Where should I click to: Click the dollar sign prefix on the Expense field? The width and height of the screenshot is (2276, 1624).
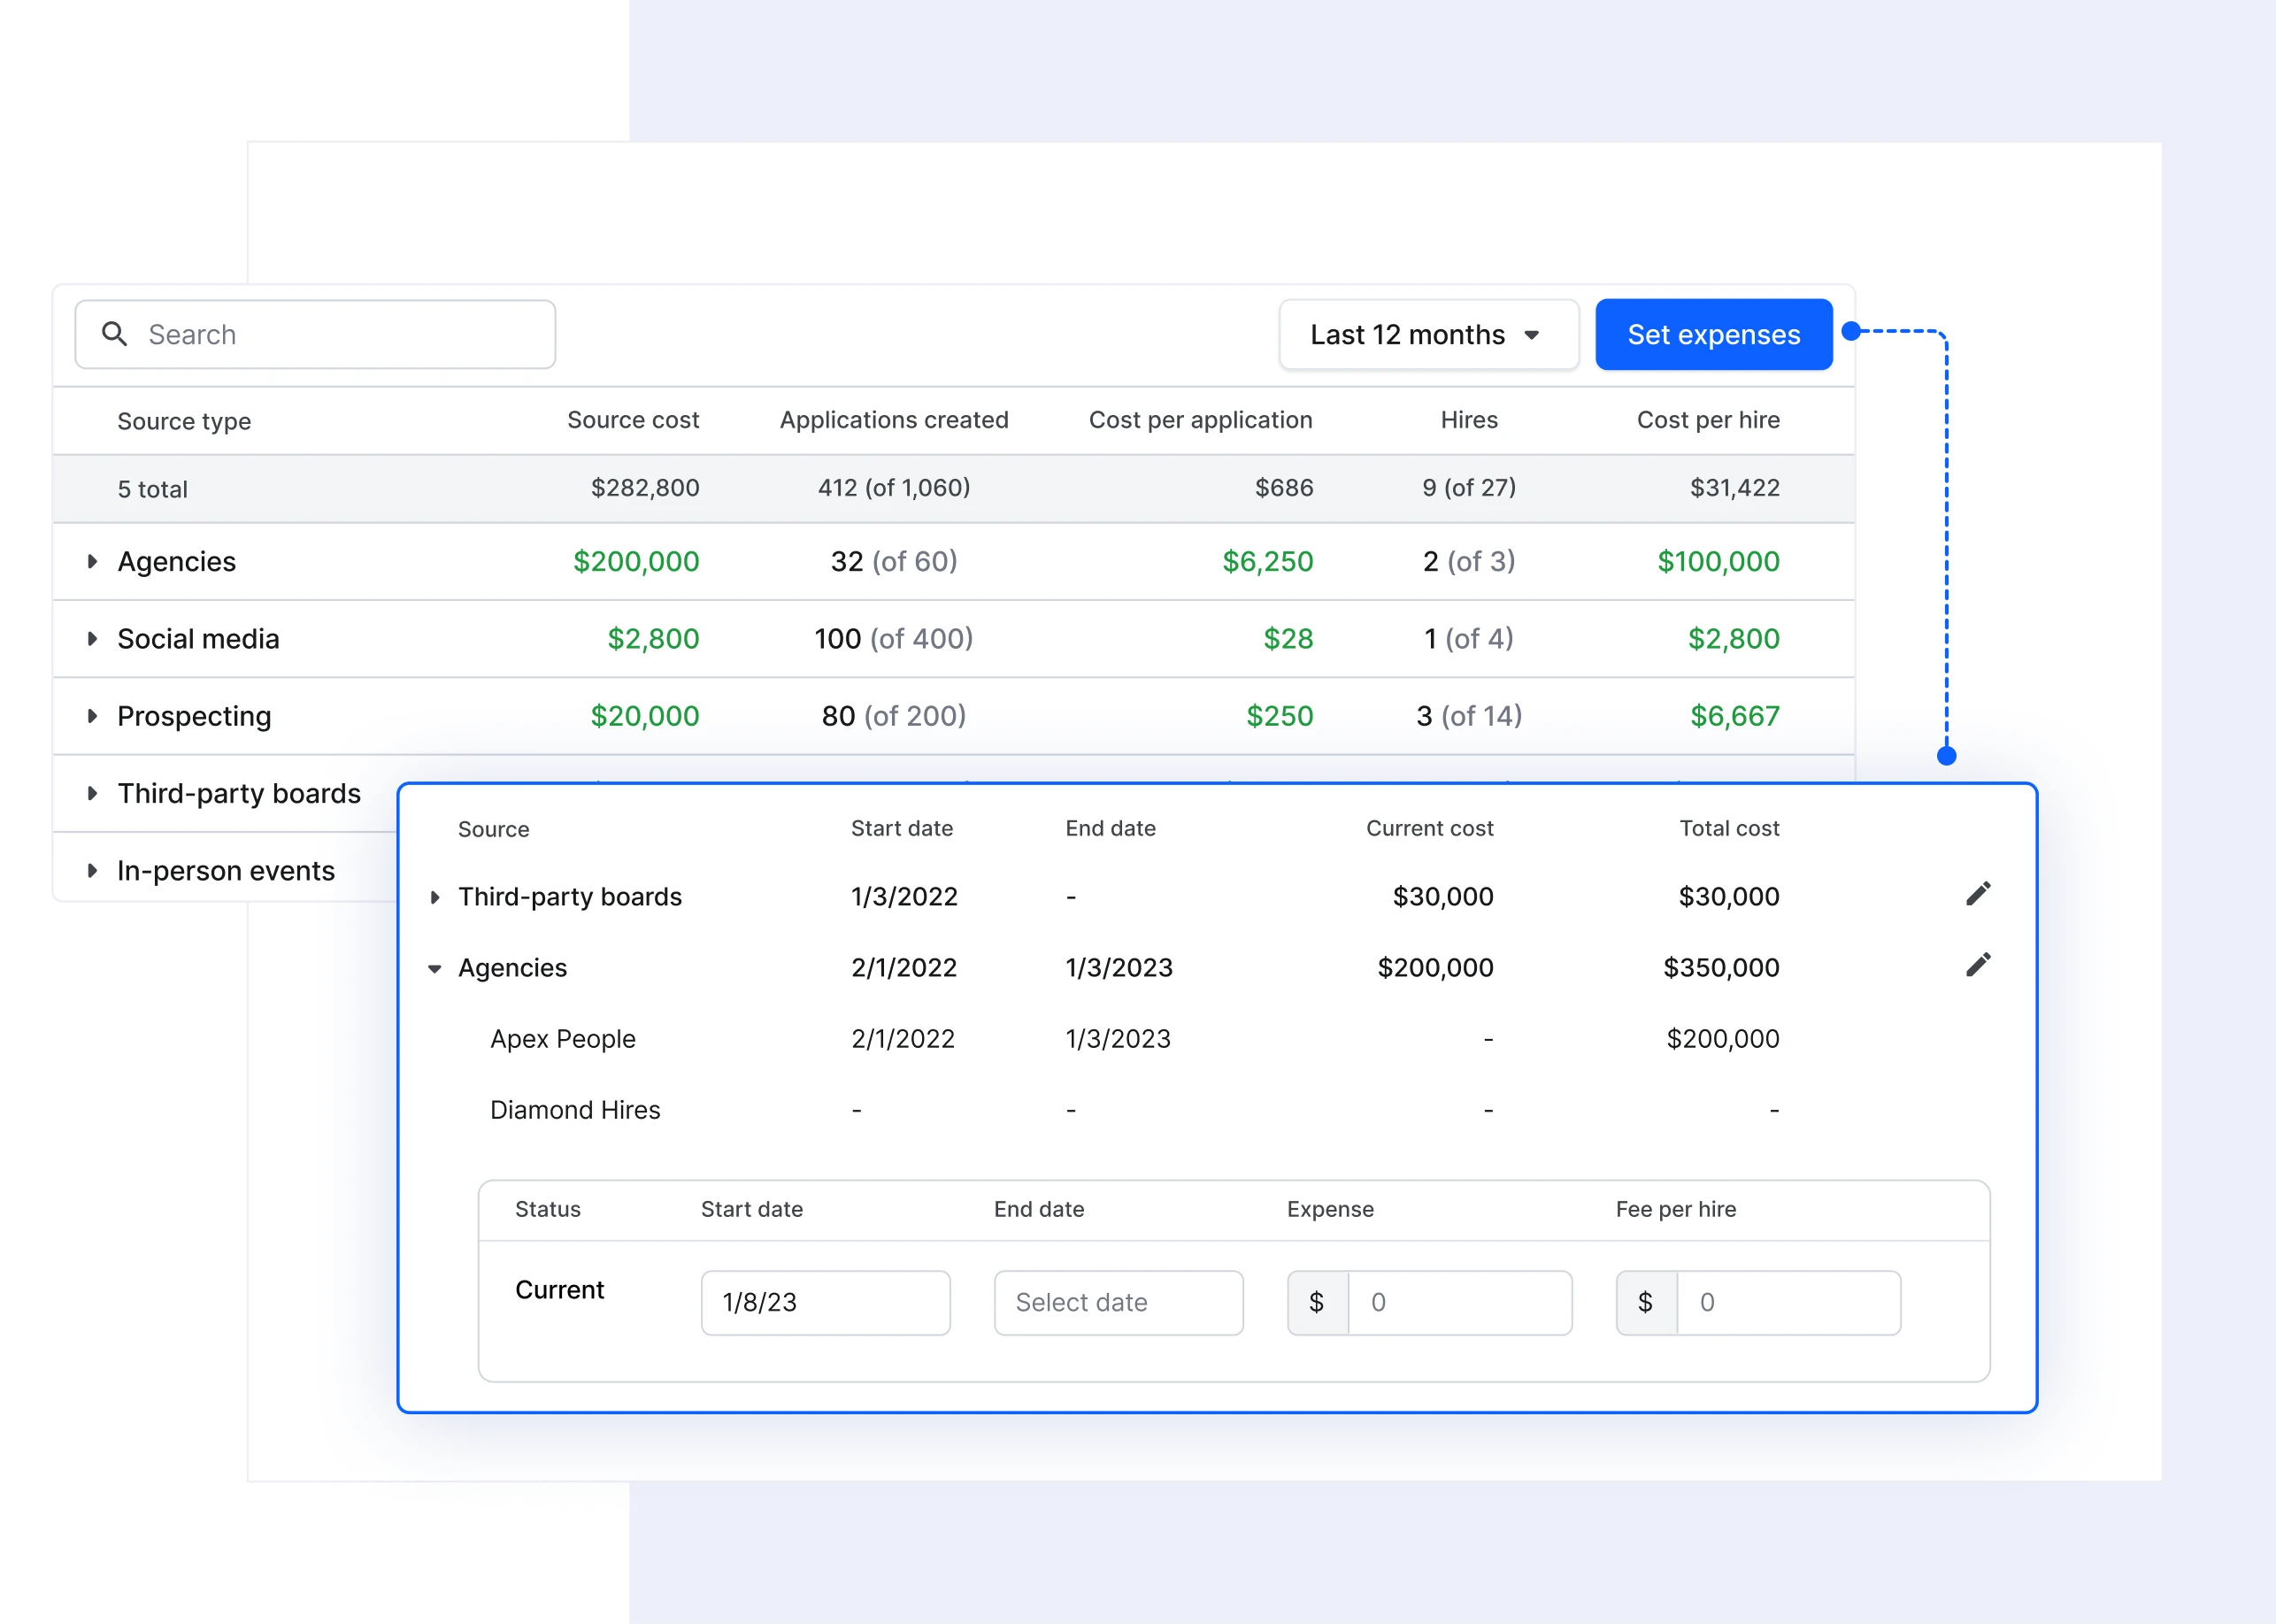click(x=1318, y=1302)
